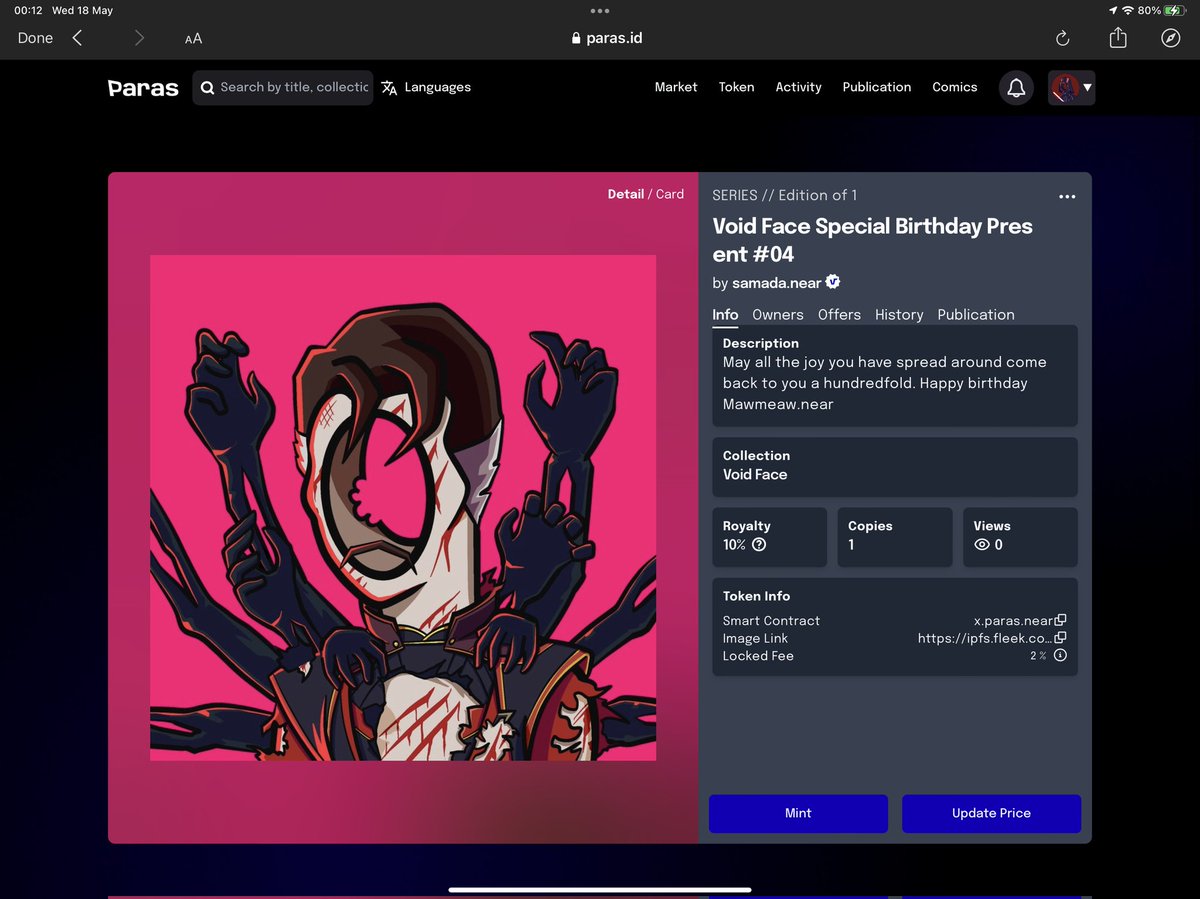1200x899 pixels.
Task: Select the Owners tab
Action: 778,315
